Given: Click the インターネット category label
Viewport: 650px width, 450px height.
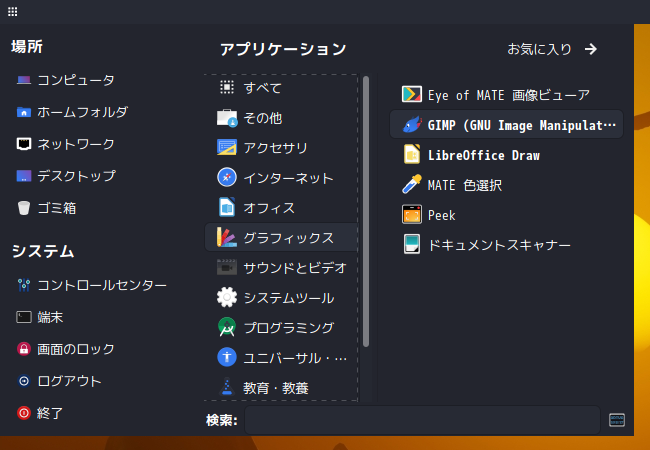Looking at the screenshot, I should click(289, 178).
